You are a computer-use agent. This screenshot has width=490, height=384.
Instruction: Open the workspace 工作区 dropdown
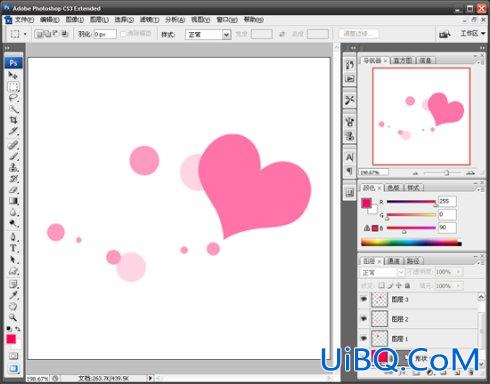[473, 33]
